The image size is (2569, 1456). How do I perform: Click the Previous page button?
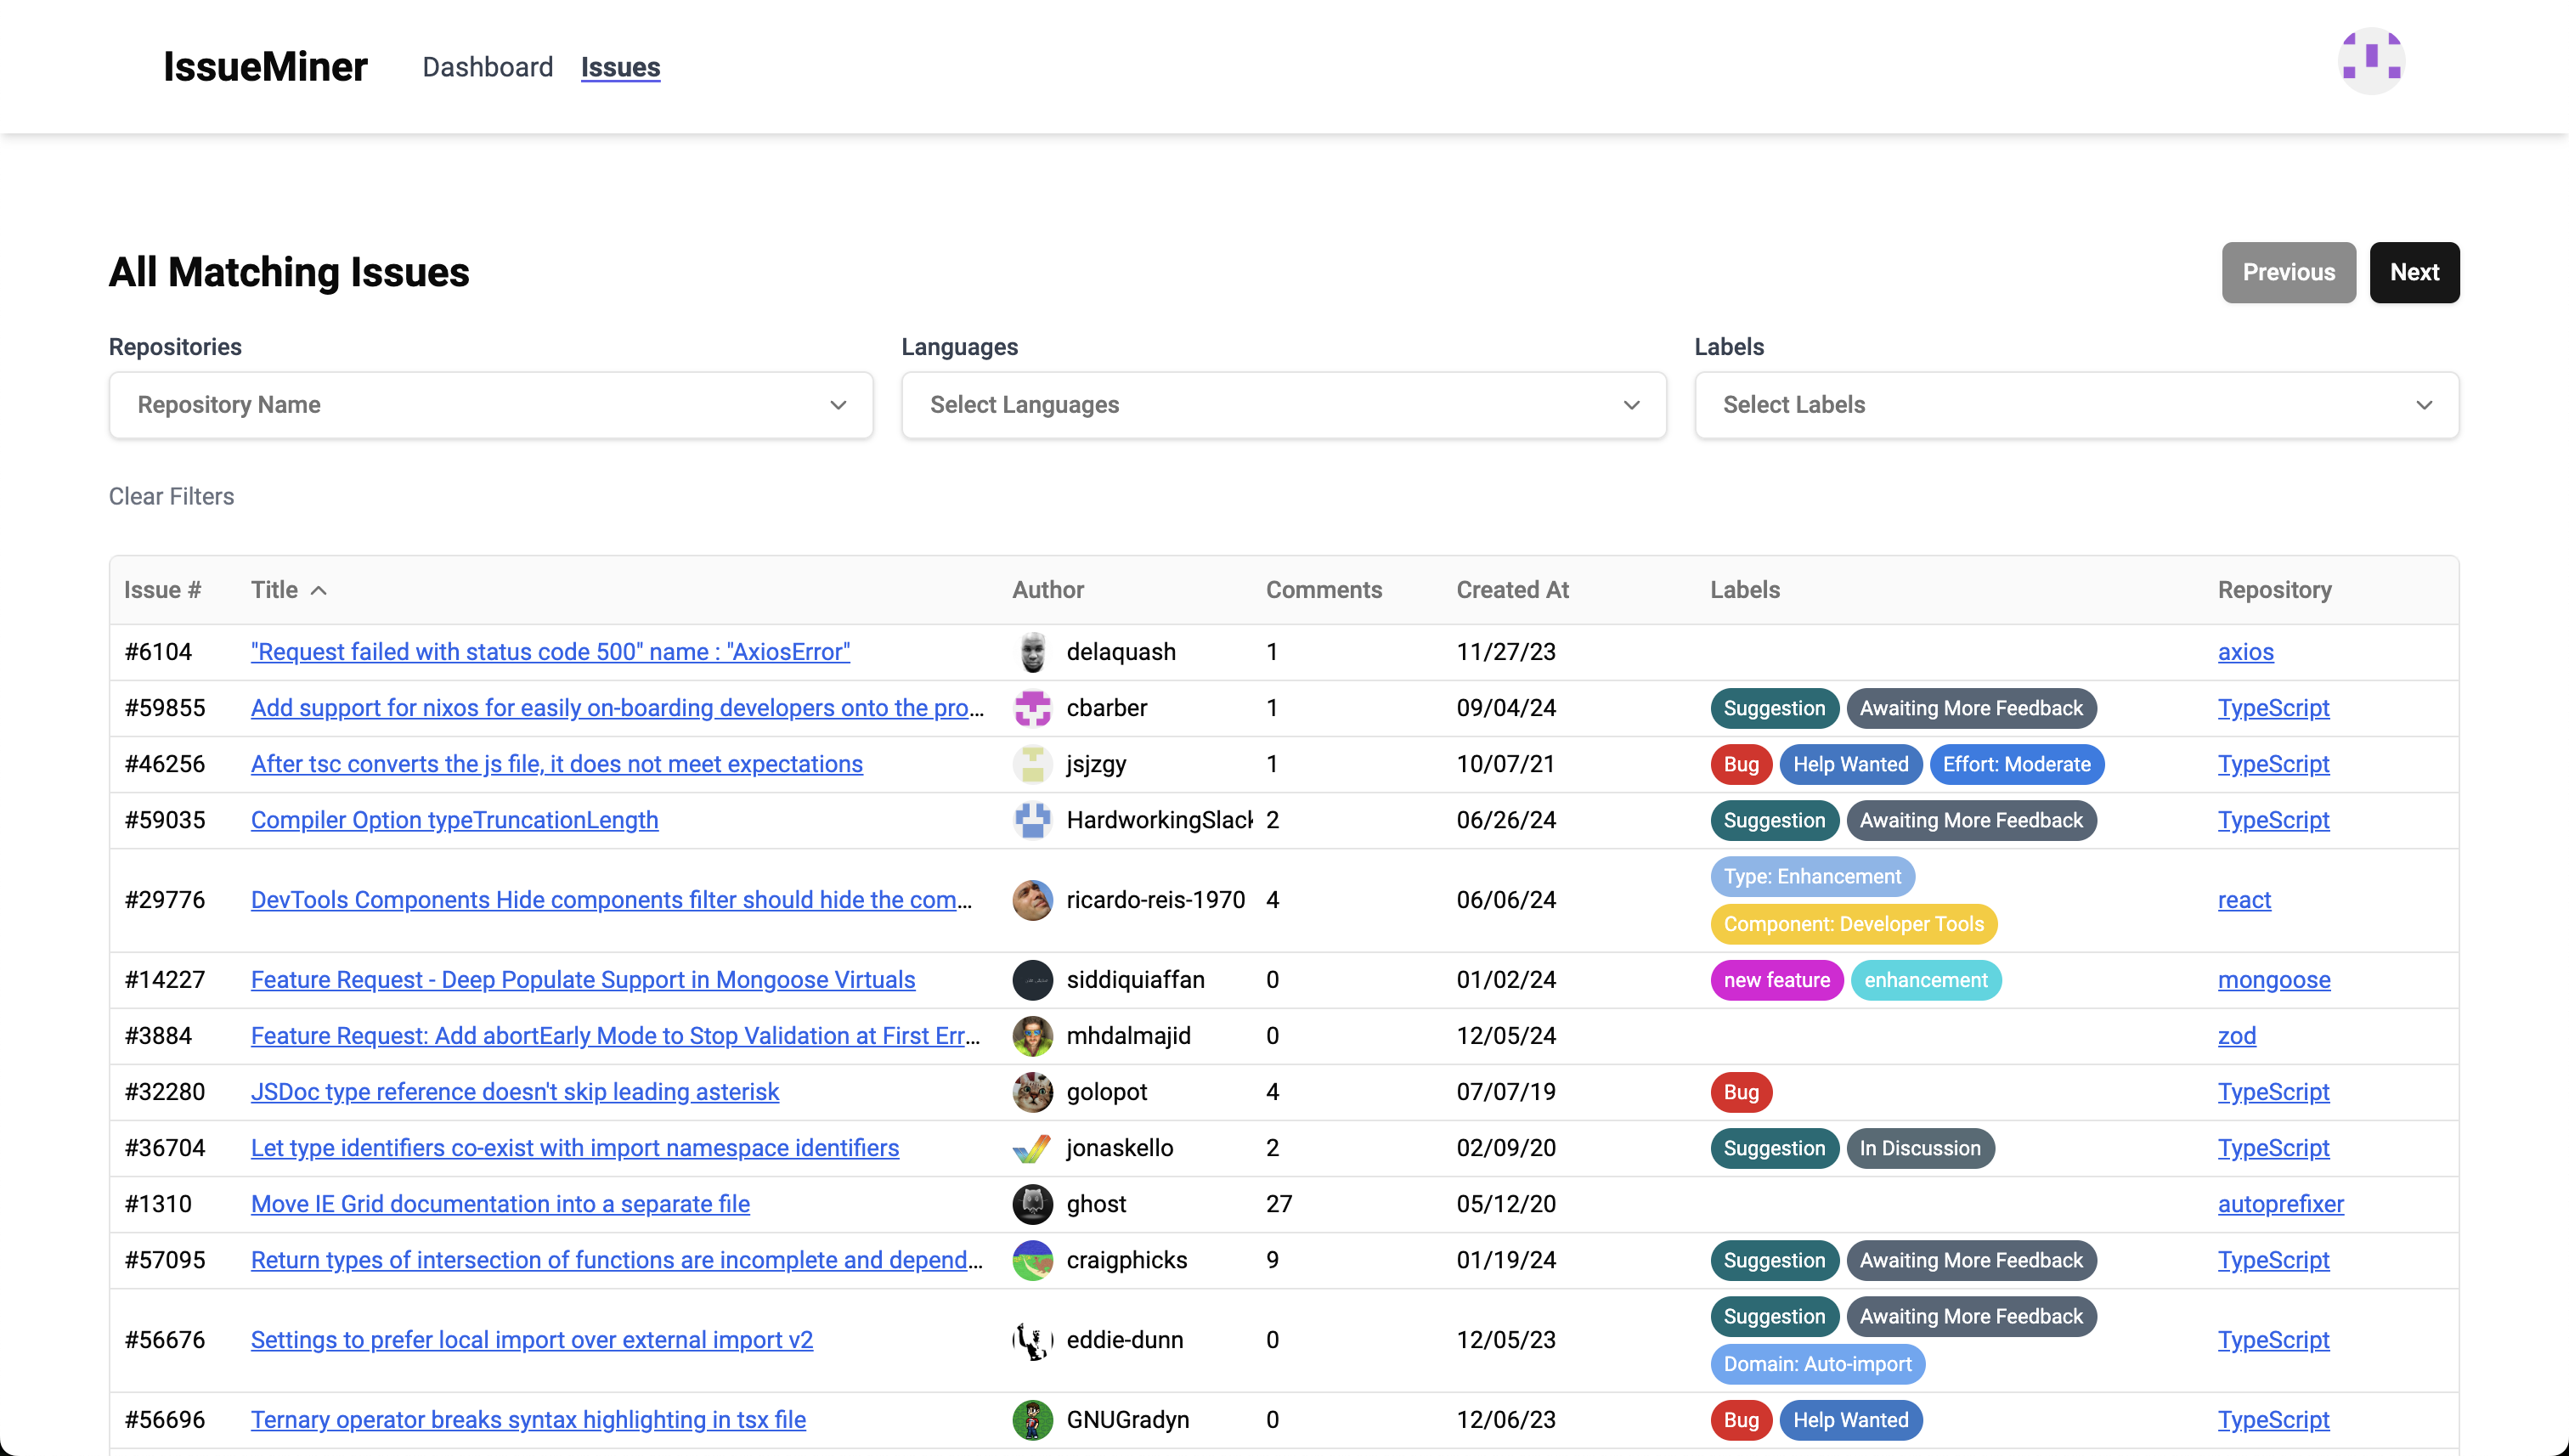pyautogui.click(x=2288, y=272)
